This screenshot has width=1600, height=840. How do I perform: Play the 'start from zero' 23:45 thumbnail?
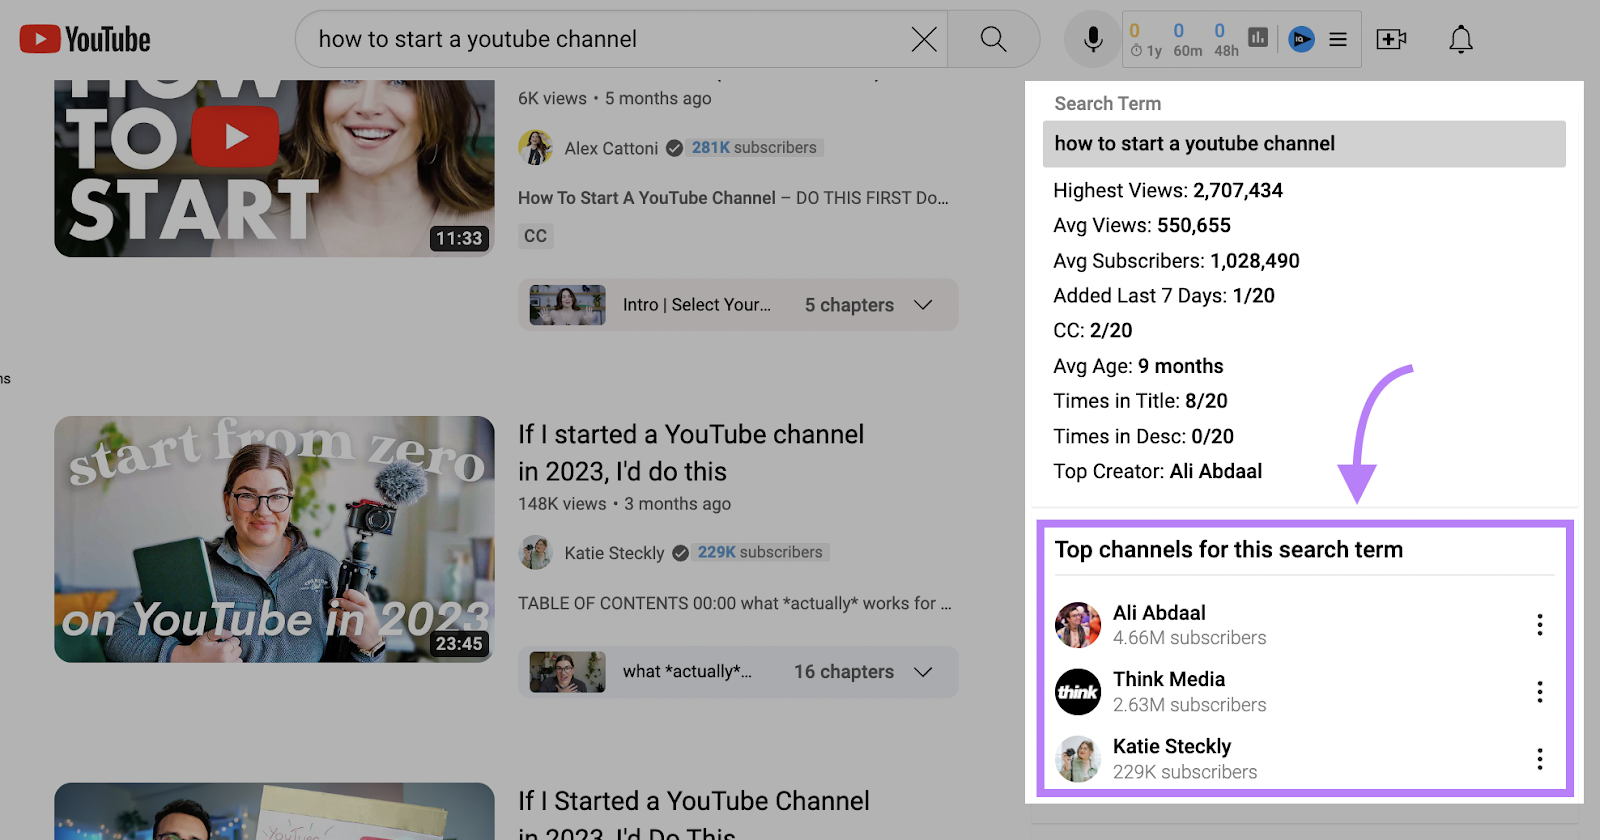click(x=274, y=539)
